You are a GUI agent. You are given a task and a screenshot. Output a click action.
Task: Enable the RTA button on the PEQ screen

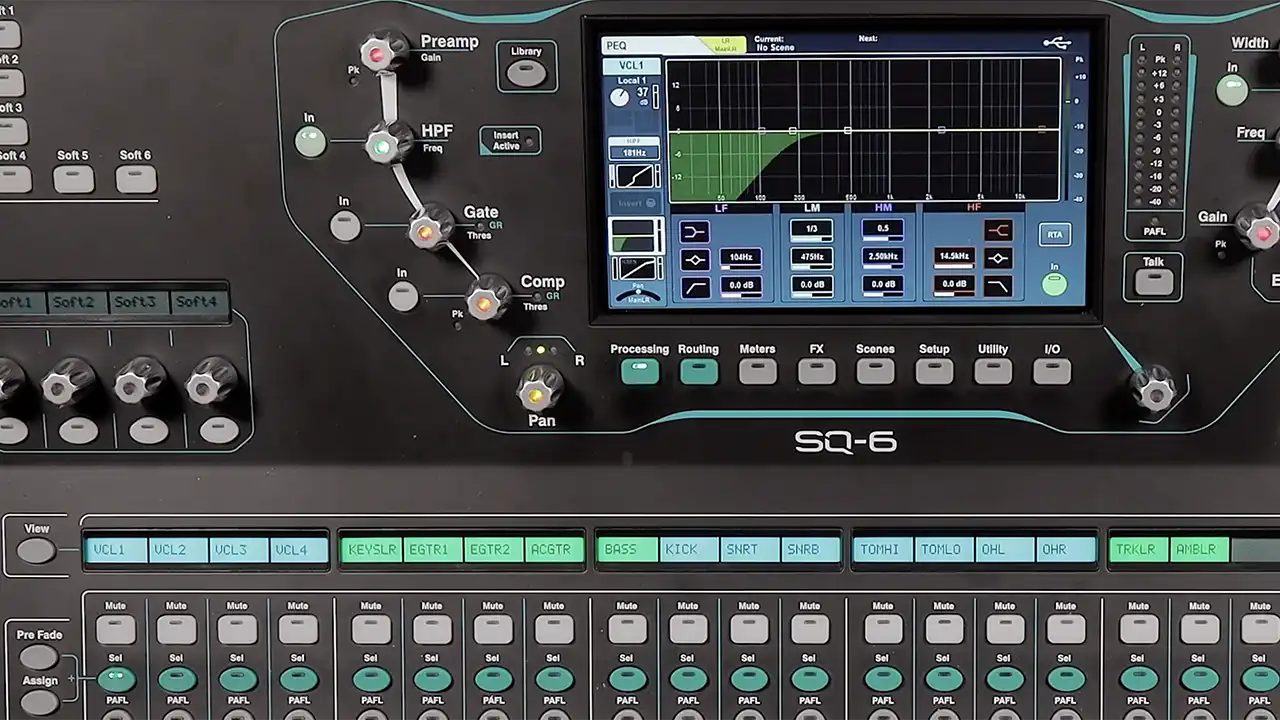click(1054, 235)
